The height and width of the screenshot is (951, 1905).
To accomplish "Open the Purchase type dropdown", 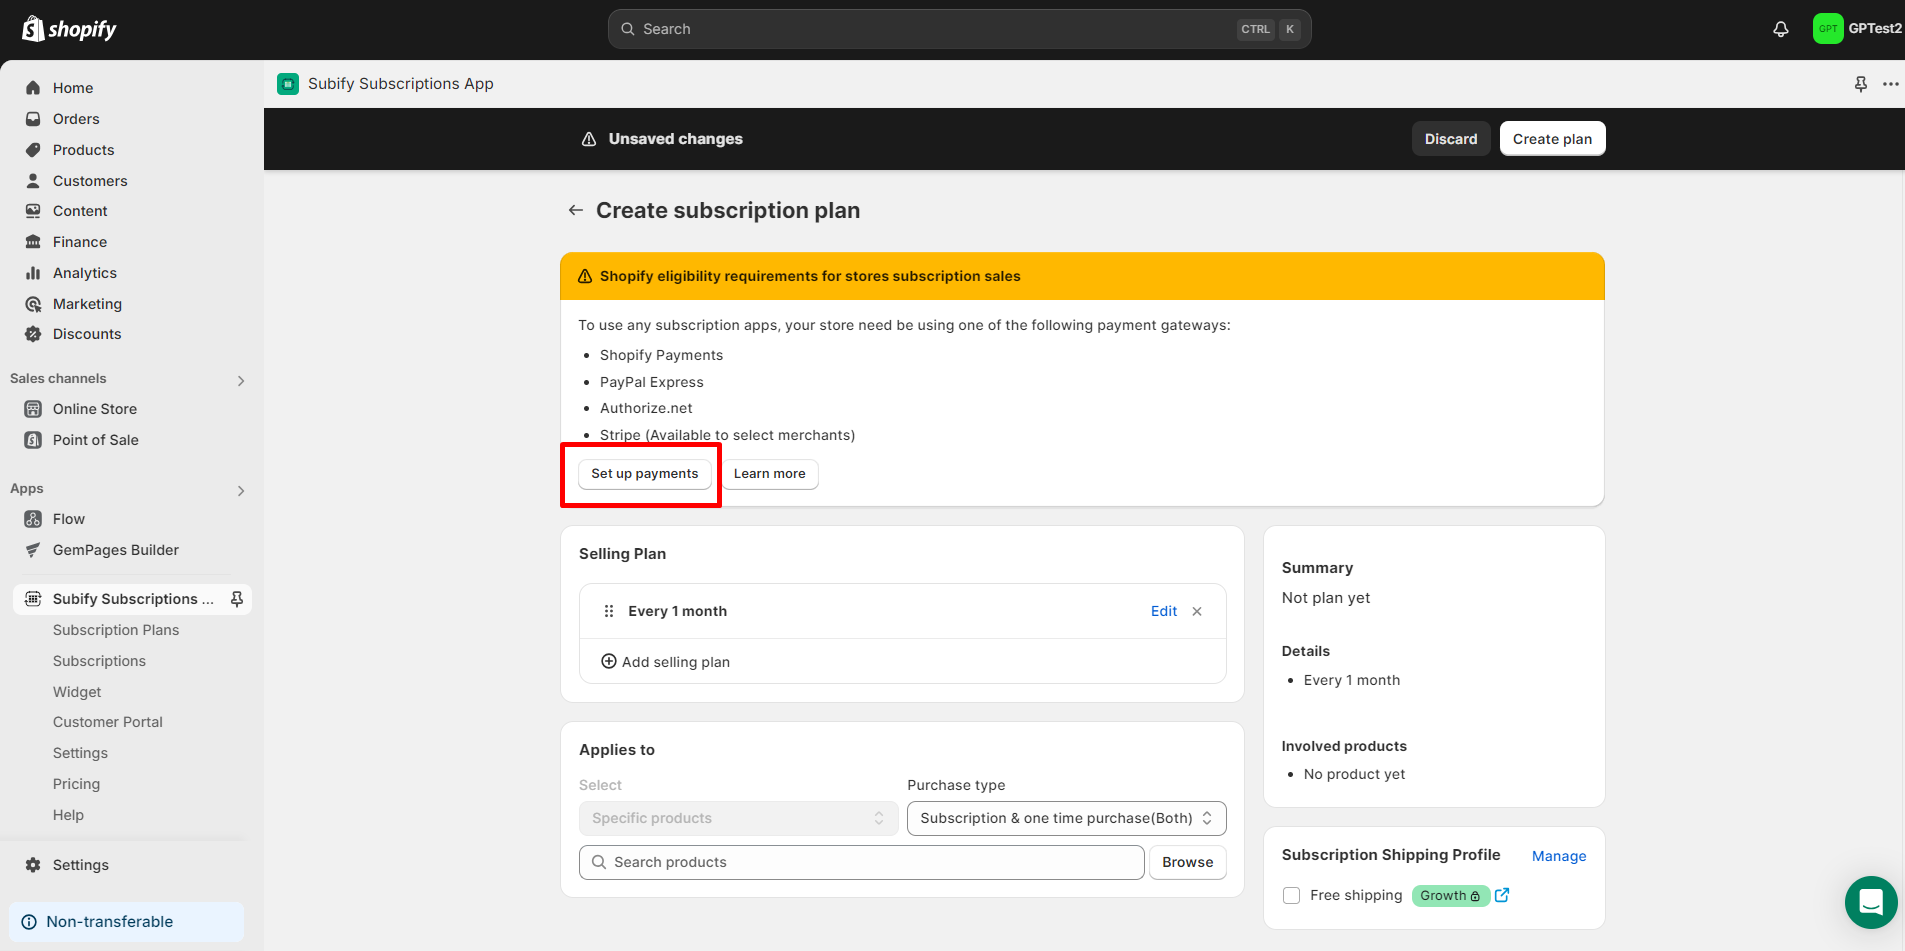I will pos(1065,817).
